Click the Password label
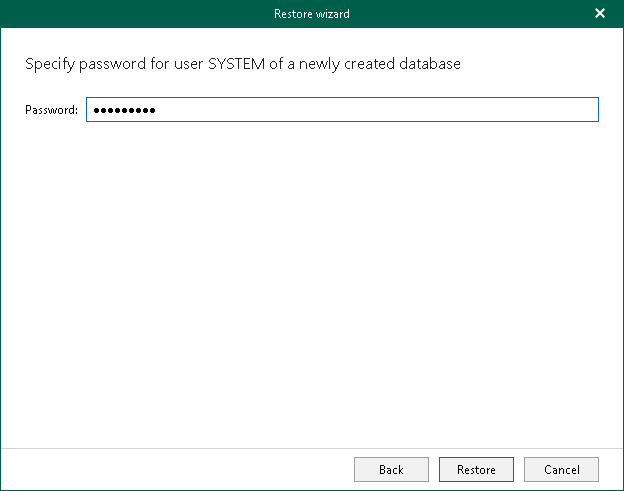Screen dimensions: 624x491 (x=51, y=110)
